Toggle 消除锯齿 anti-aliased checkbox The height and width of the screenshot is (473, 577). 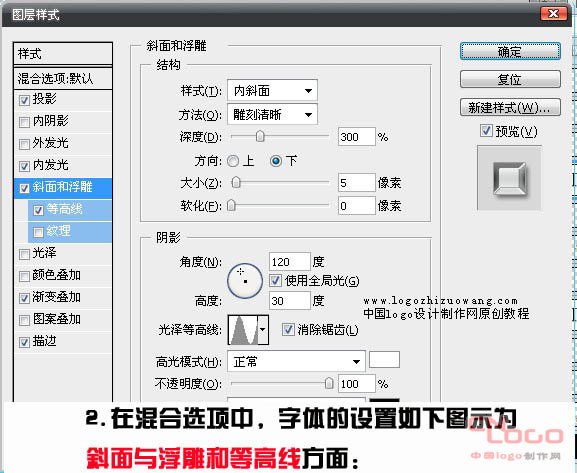click(288, 329)
